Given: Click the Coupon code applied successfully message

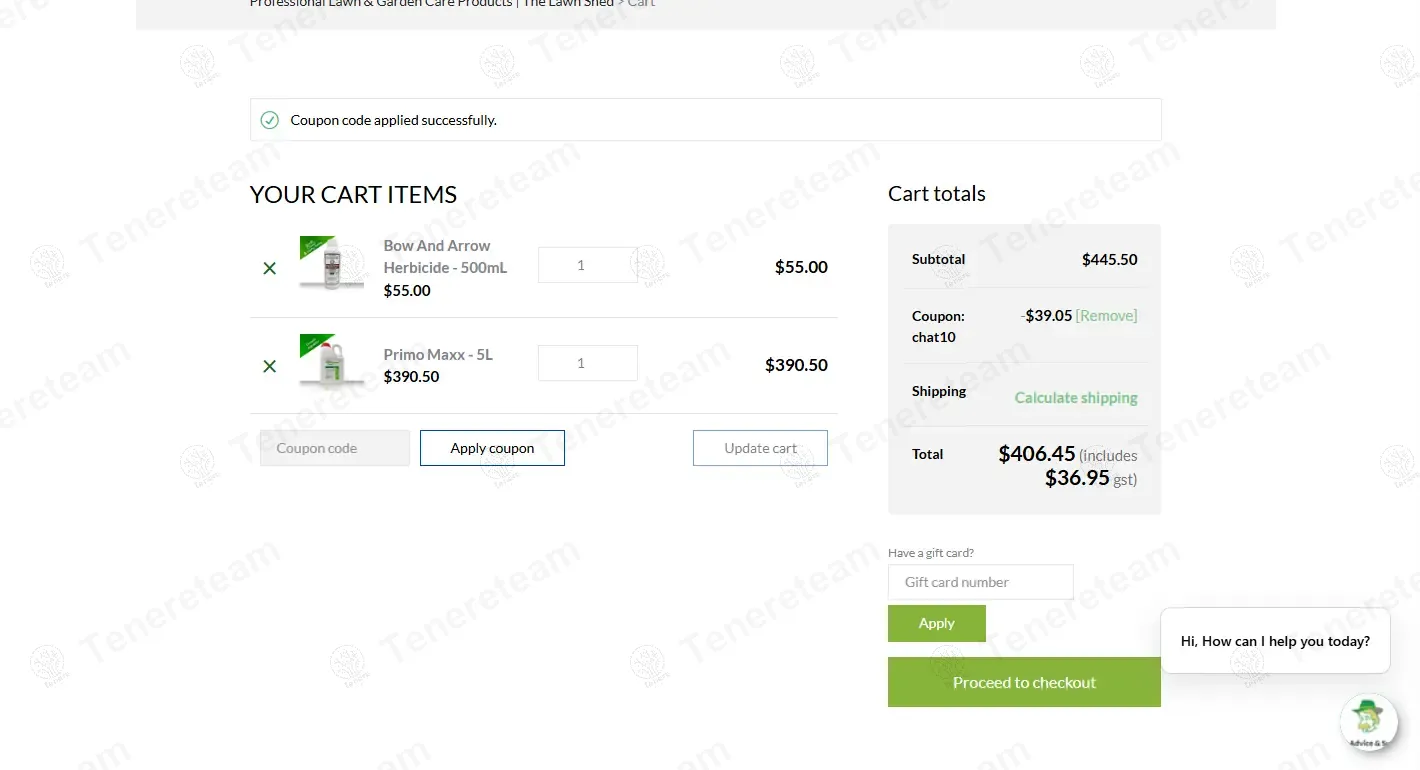Looking at the screenshot, I should [x=394, y=120].
